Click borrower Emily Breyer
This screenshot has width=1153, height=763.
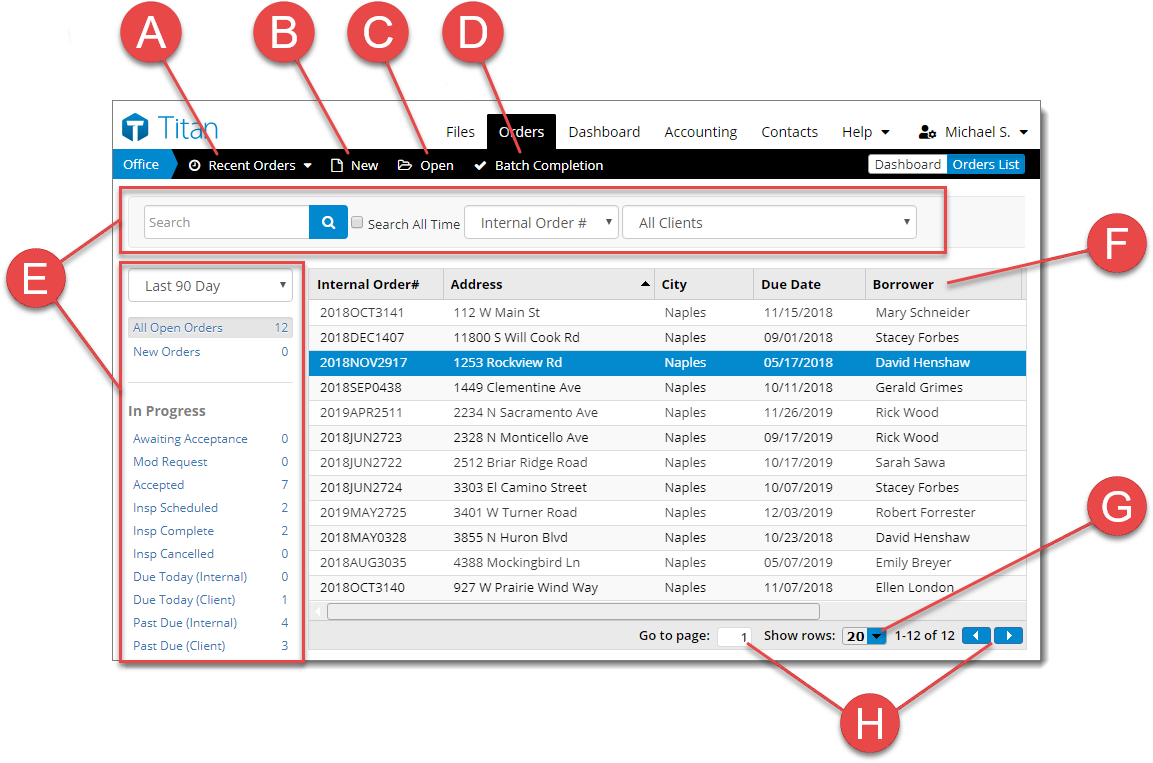tap(913, 562)
